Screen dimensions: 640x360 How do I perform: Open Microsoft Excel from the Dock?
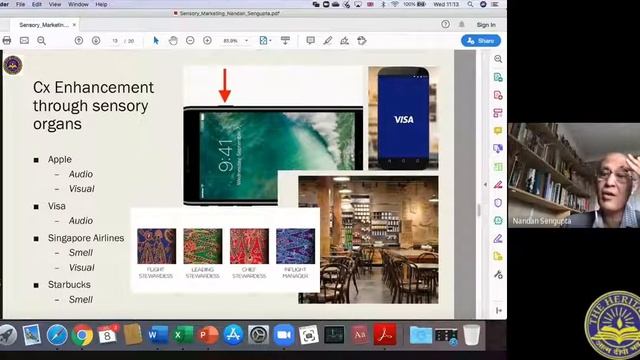pos(183,335)
